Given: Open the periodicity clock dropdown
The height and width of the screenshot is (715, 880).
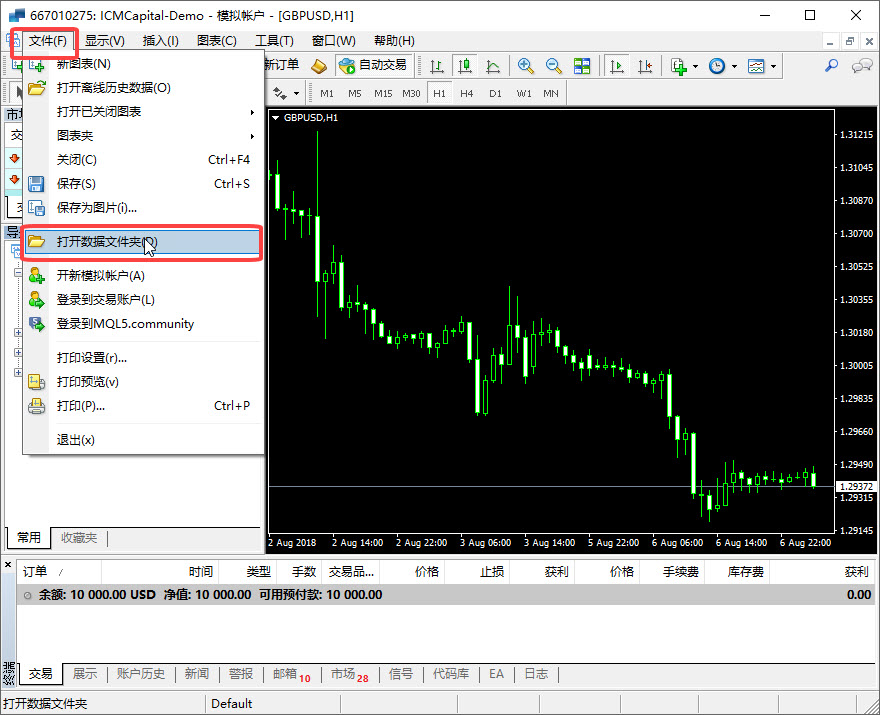Looking at the screenshot, I should [735, 67].
